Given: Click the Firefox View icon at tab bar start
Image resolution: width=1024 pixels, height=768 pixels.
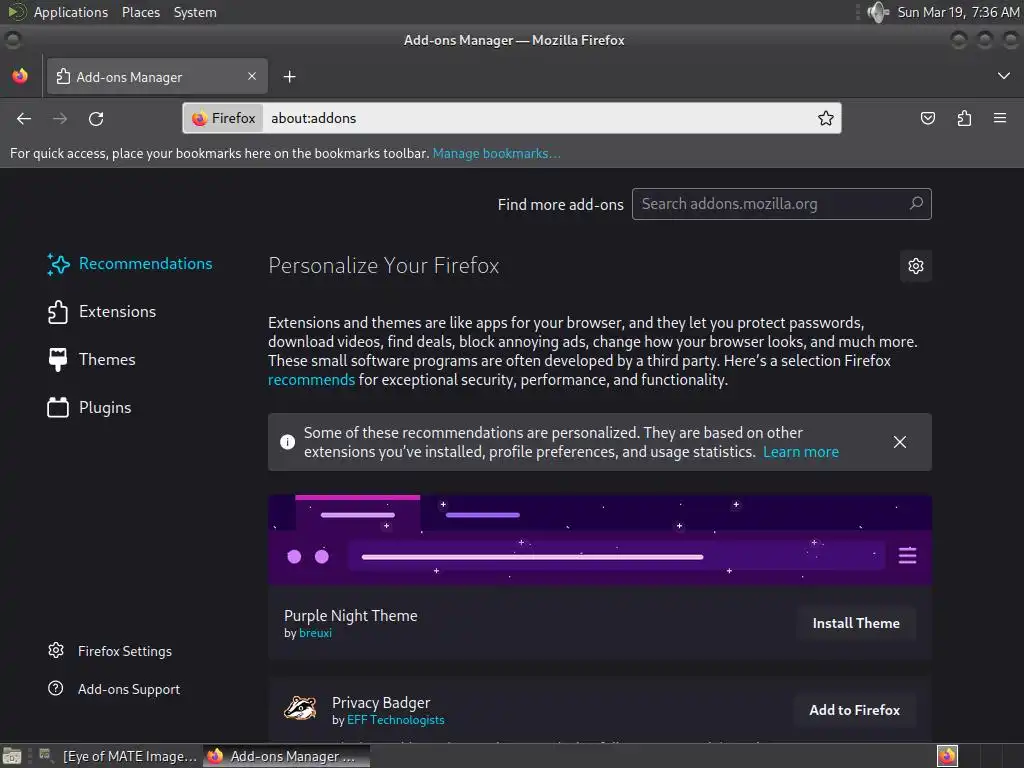Looking at the screenshot, I should (20, 76).
